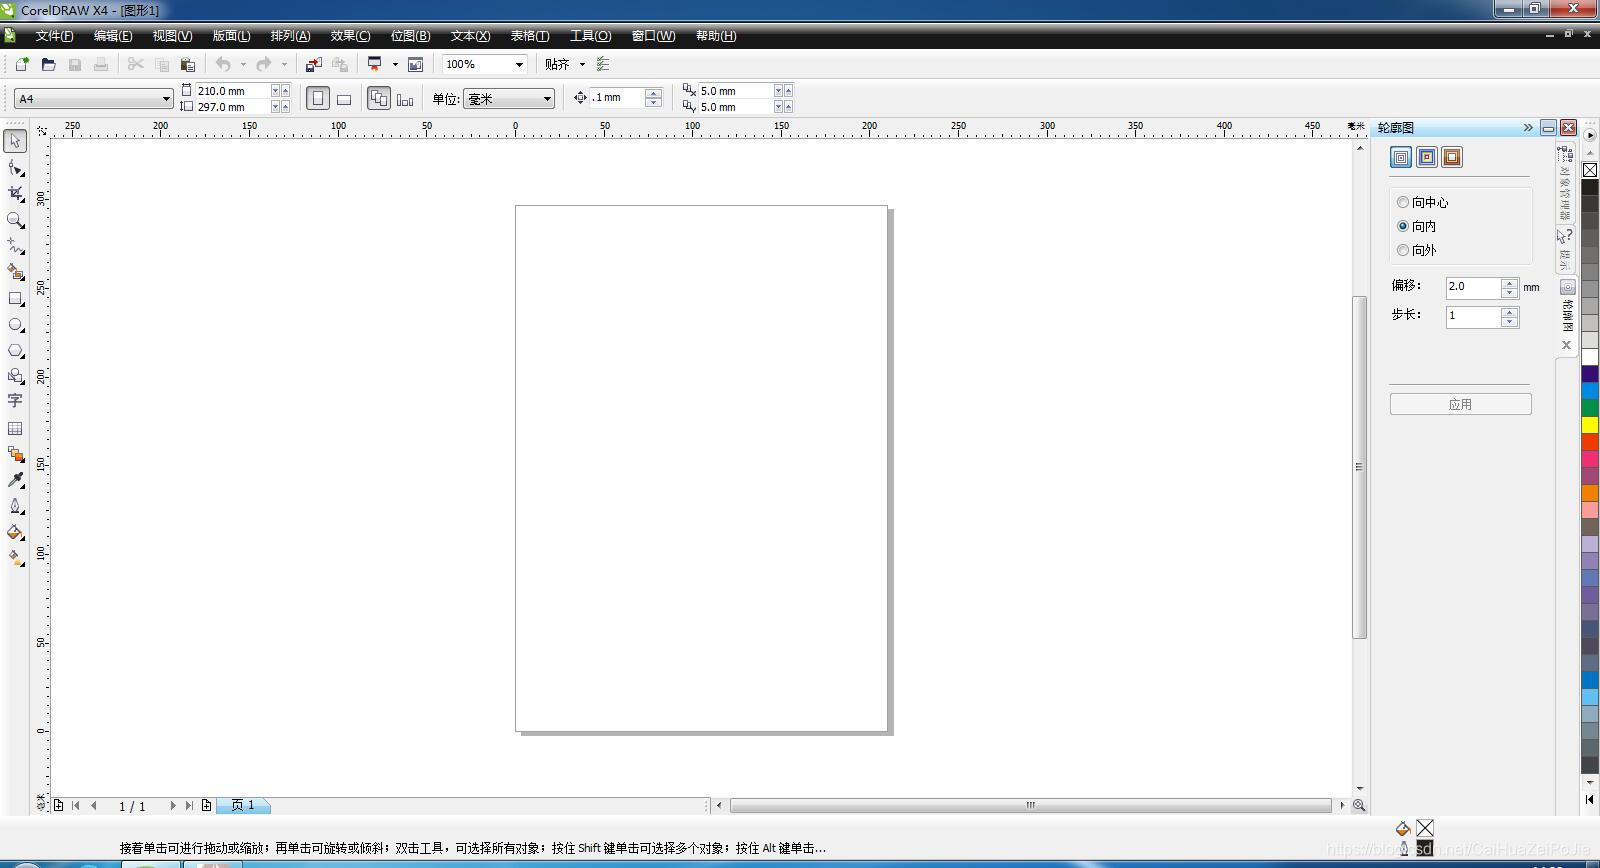Increase the nudge distance stepper
The width and height of the screenshot is (1600, 868).
[x=653, y=93]
